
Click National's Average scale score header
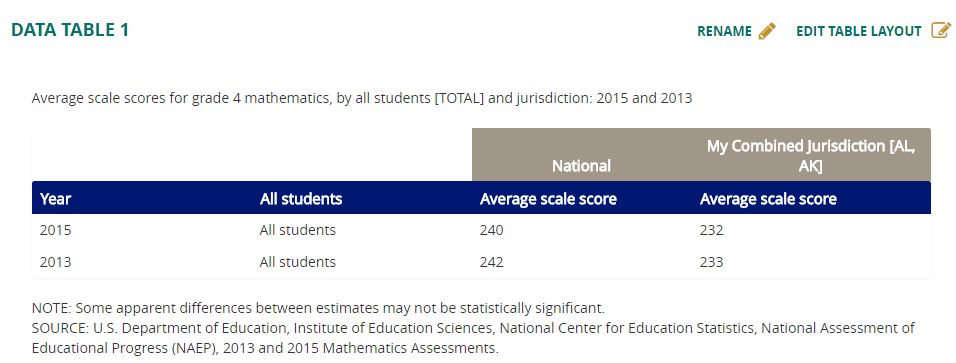click(x=548, y=199)
